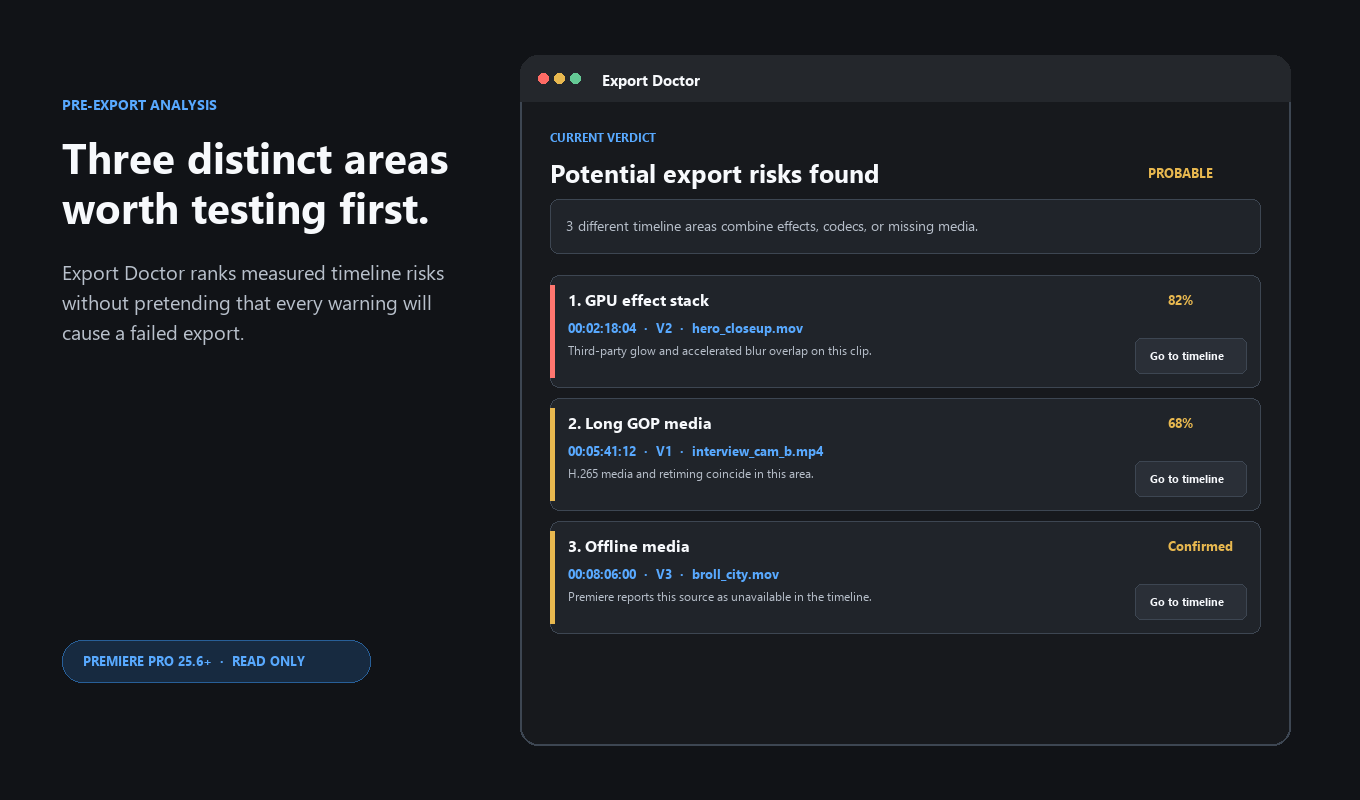Click the Confirmed status label

coord(1200,546)
